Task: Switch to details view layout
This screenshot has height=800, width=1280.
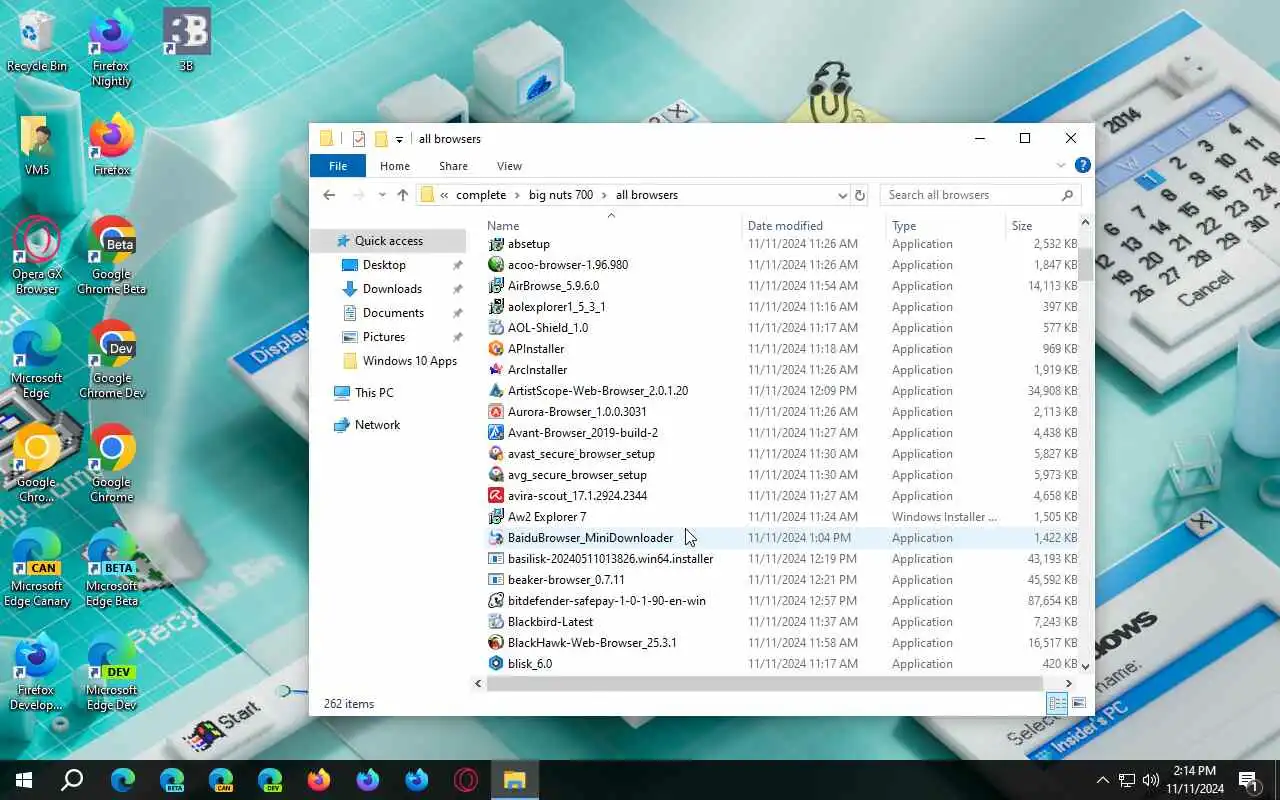Action: [x=1057, y=704]
